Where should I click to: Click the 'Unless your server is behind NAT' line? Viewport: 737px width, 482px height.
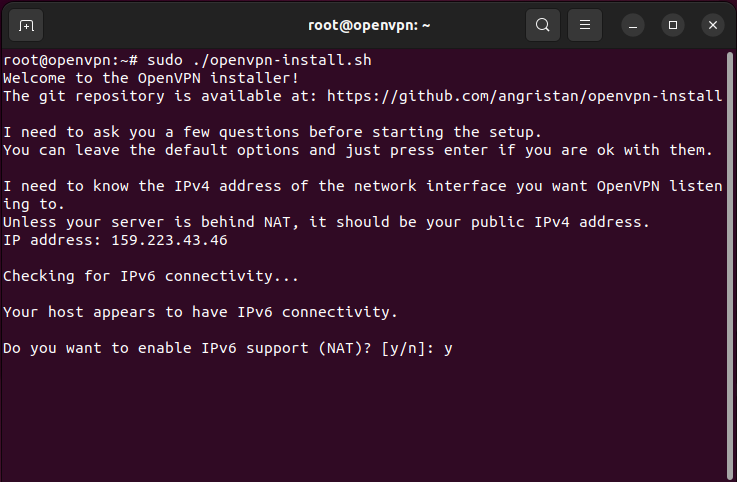pyautogui.click(x=326, y=222)
